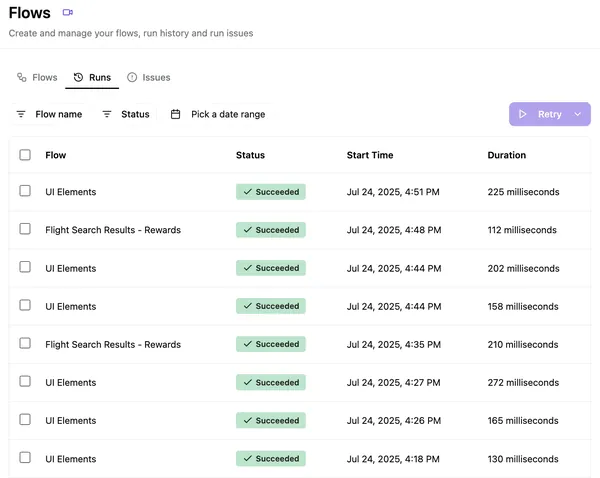The width and height of the screenshot is (600, 478).
Task: Click the filter icon beside Flow name
Action: (21, 114)
